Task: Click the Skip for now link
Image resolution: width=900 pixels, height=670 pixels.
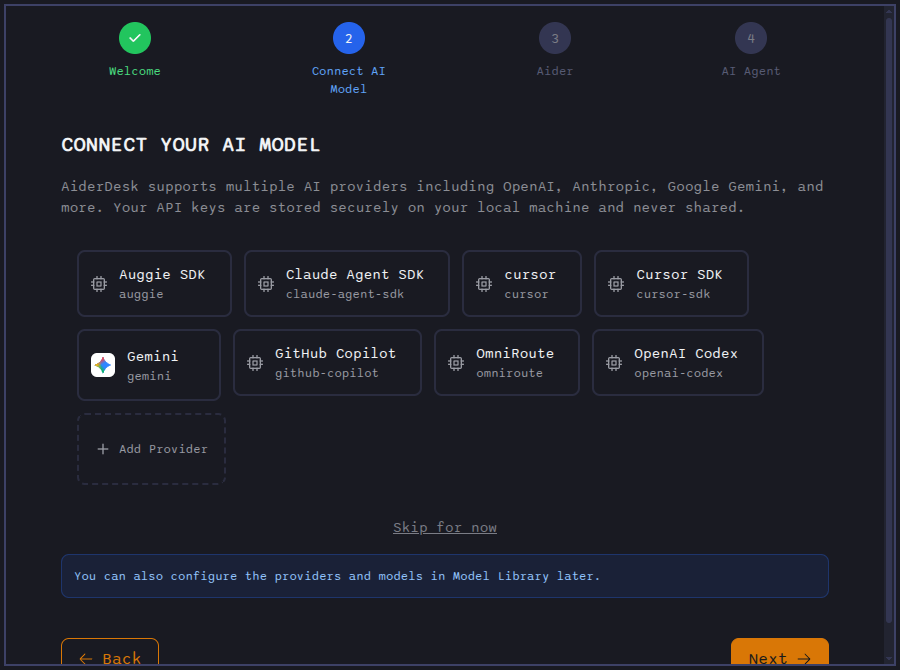Action: point(445,528)
